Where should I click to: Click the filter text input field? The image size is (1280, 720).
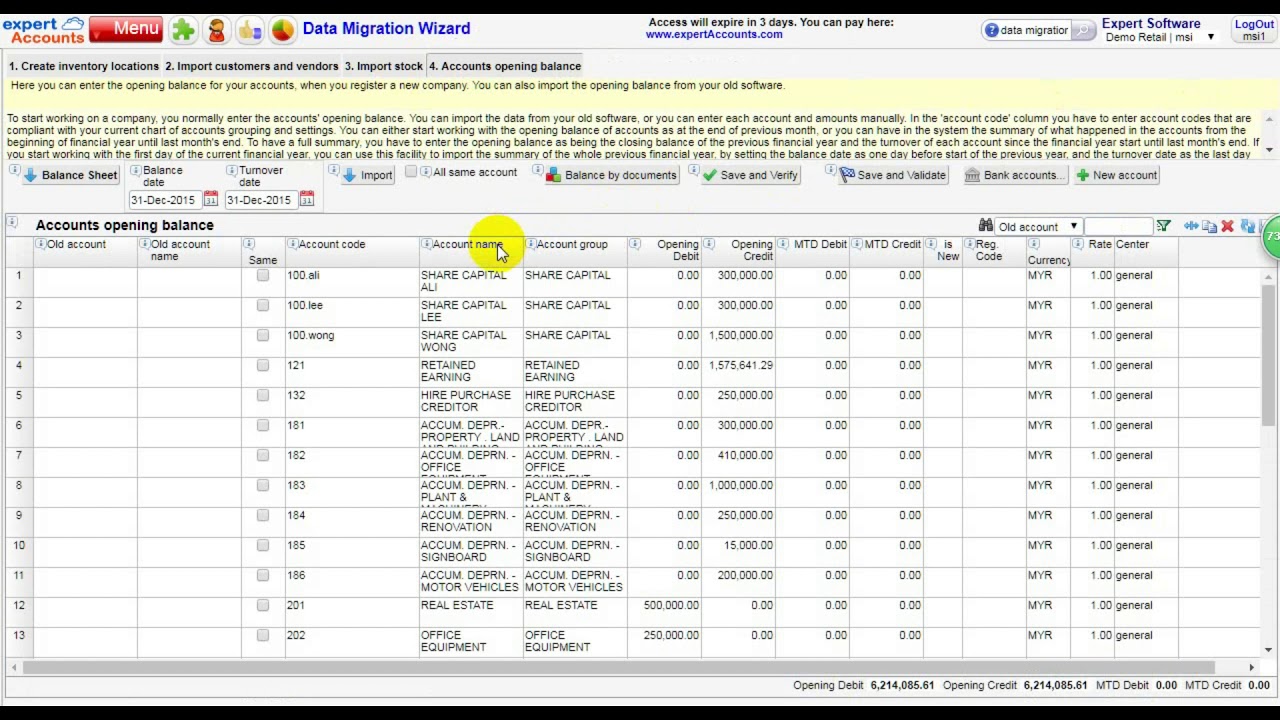pos(1118,227)
